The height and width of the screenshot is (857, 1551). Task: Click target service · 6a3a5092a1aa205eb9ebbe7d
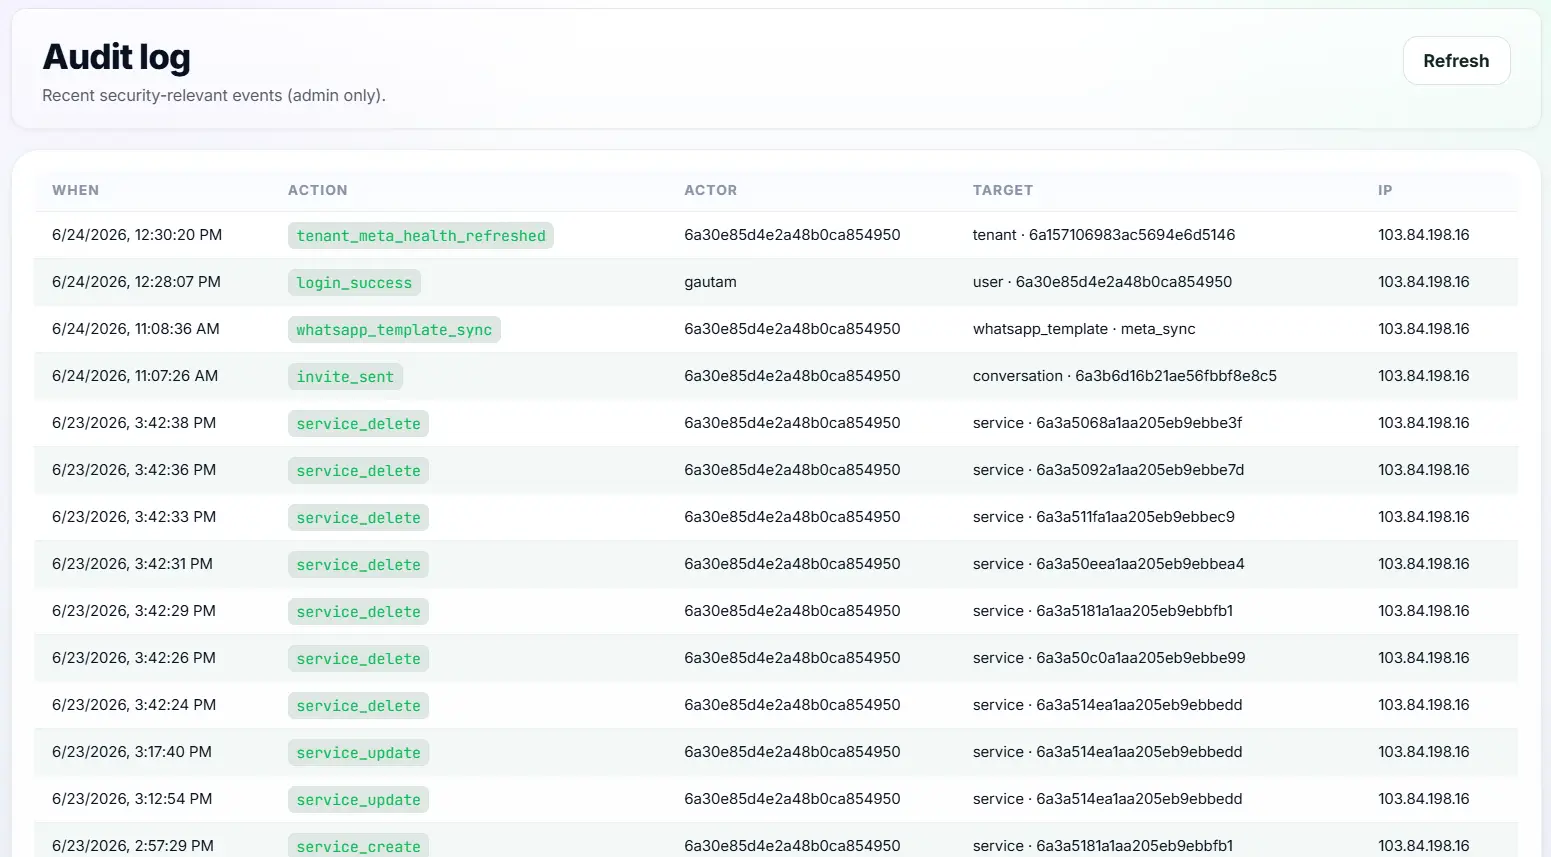(x=1109, y=470)
